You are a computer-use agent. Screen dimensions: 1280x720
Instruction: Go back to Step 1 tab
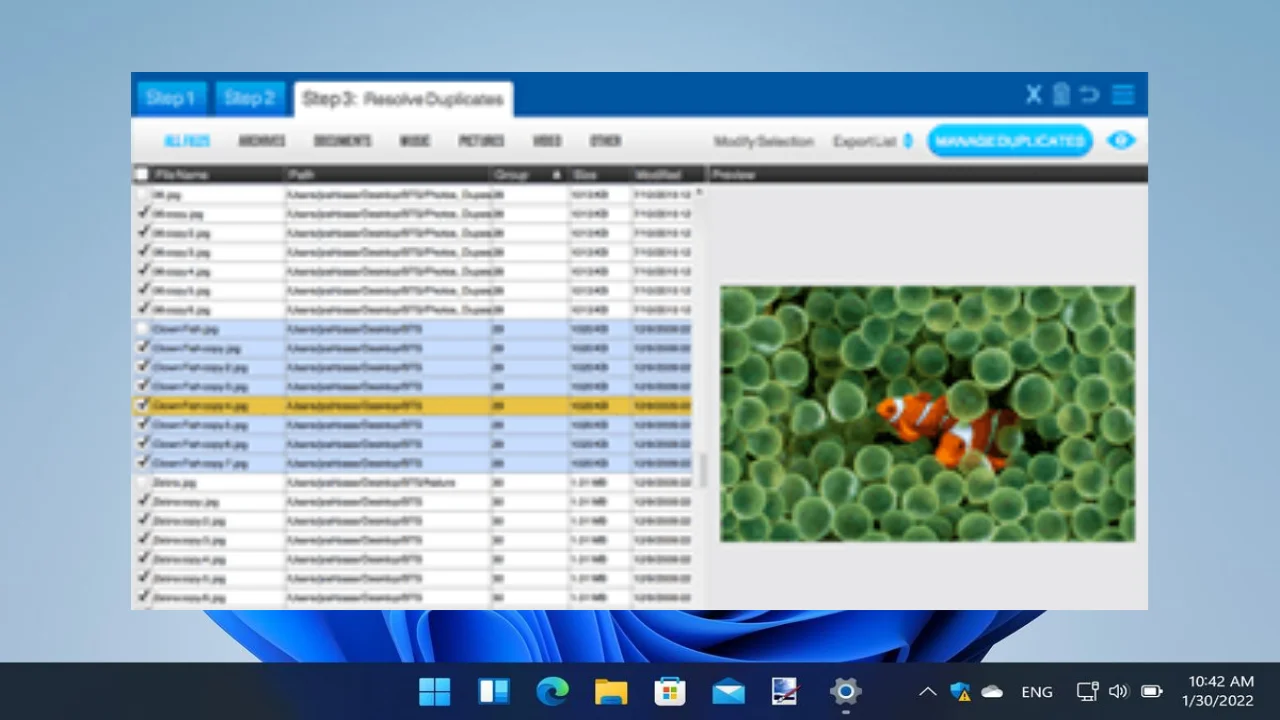(x=171, y=98)
